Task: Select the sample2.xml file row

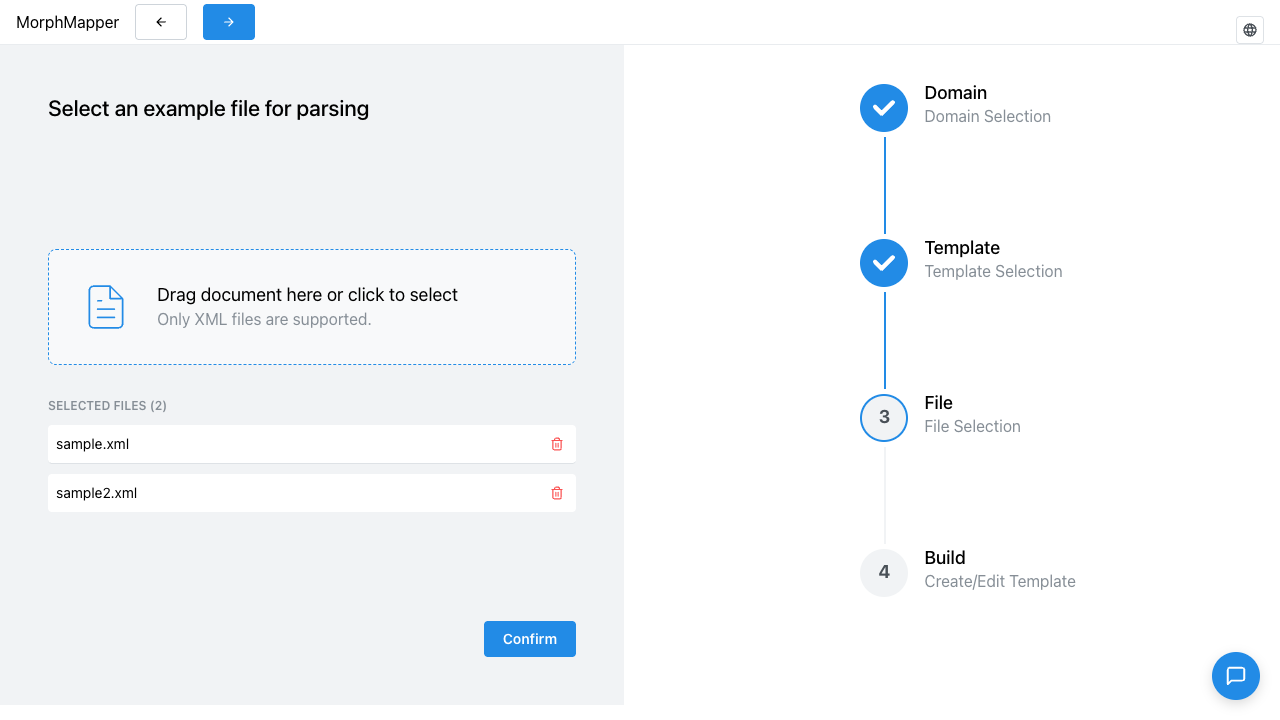Action: pyautogui.click(x=312, y=493)
